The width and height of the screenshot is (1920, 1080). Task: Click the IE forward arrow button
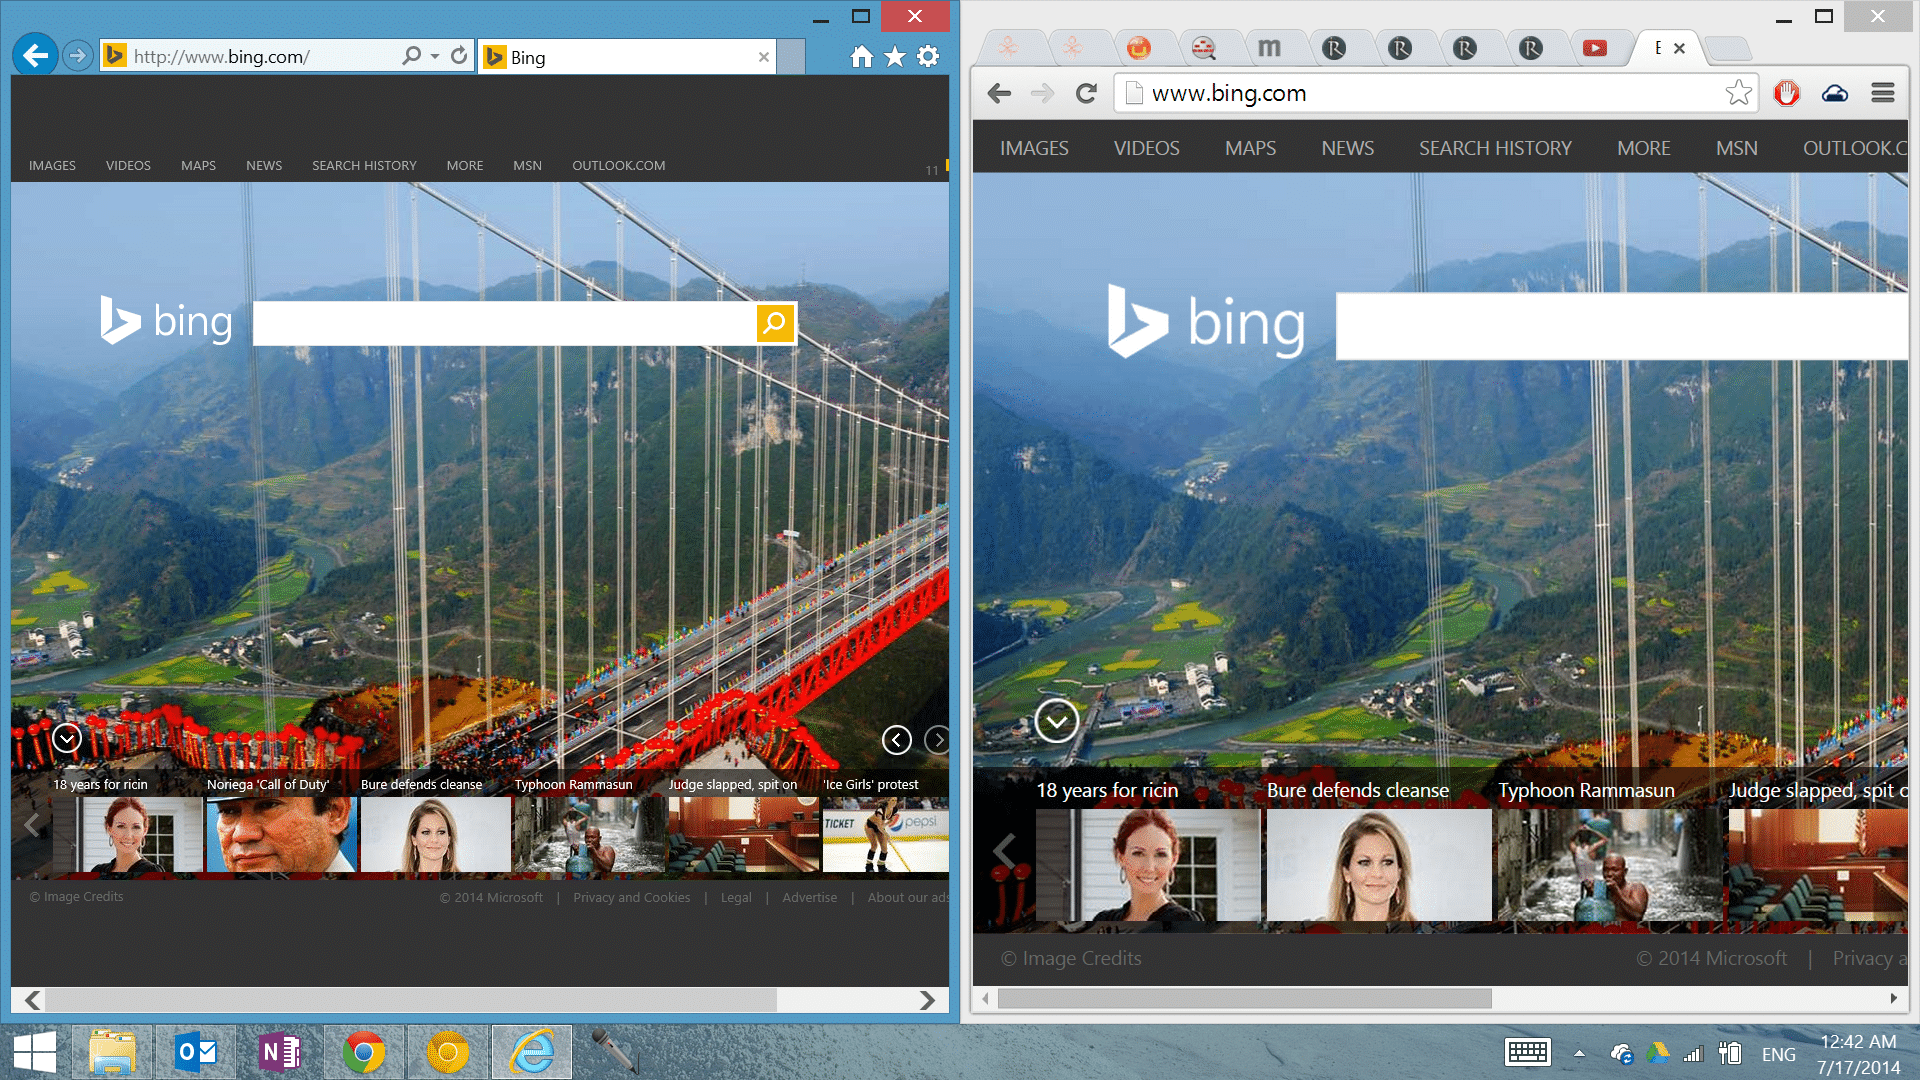pyautogui.click(x=77, y=56)
